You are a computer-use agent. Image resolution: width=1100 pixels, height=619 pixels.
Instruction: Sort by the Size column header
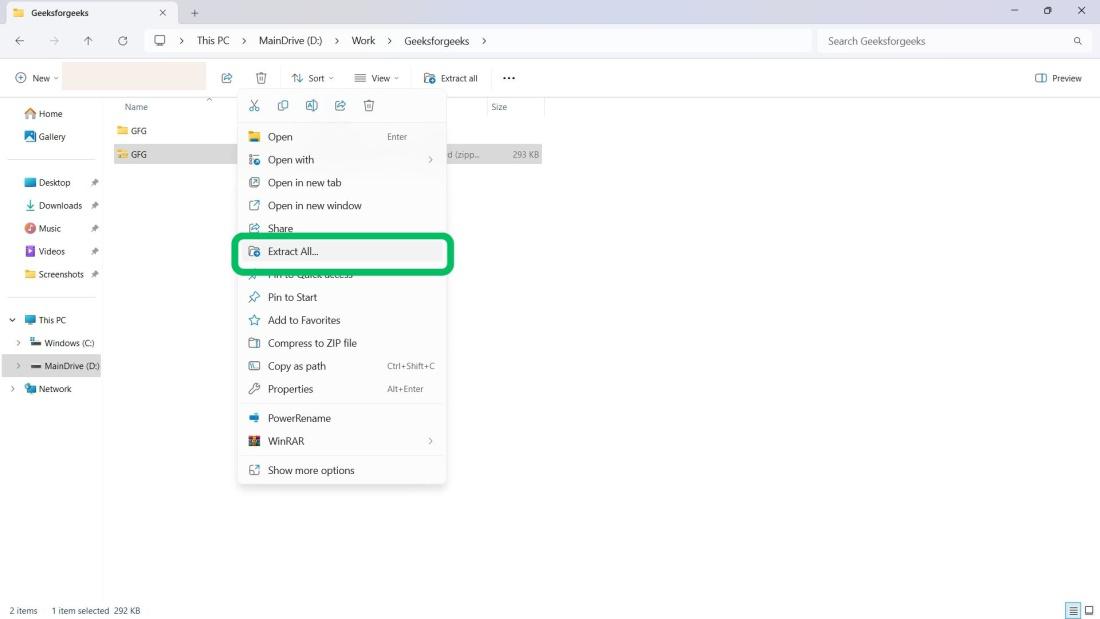[499, 107]
